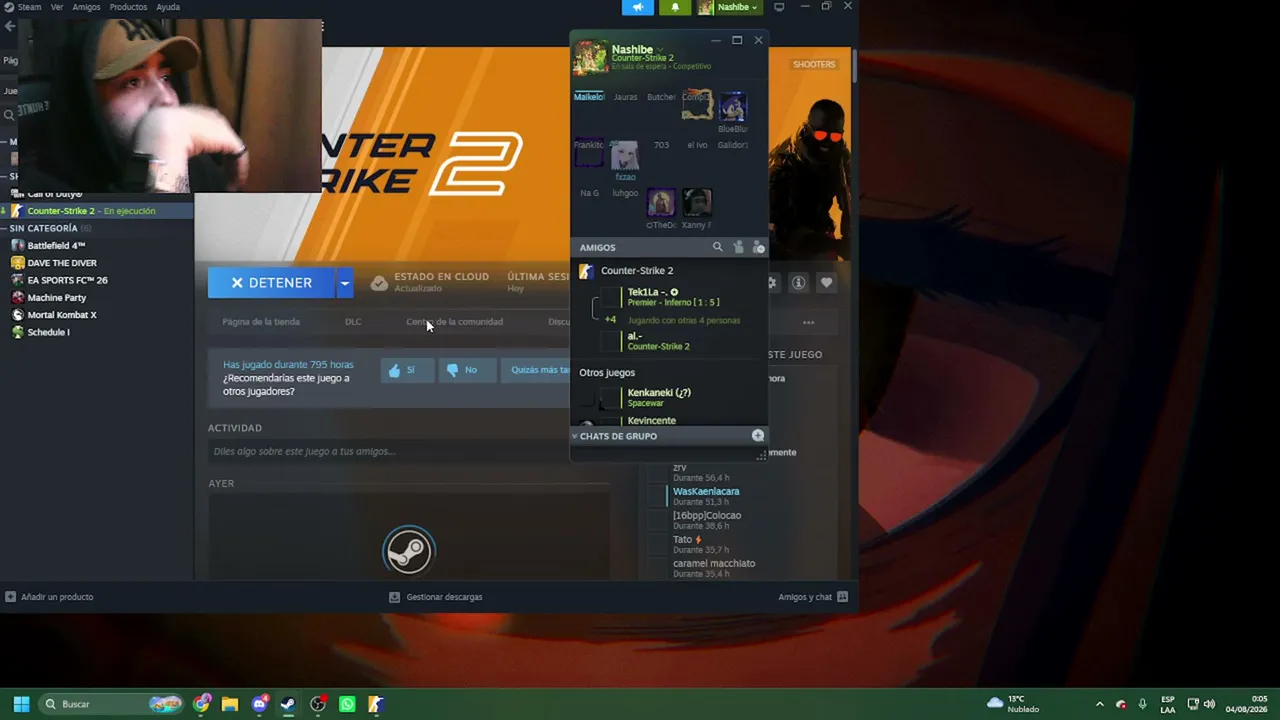This screenshot has height=720, width=1280.
Task: Click the library search magnifier icon
Action: pos(10,116)
